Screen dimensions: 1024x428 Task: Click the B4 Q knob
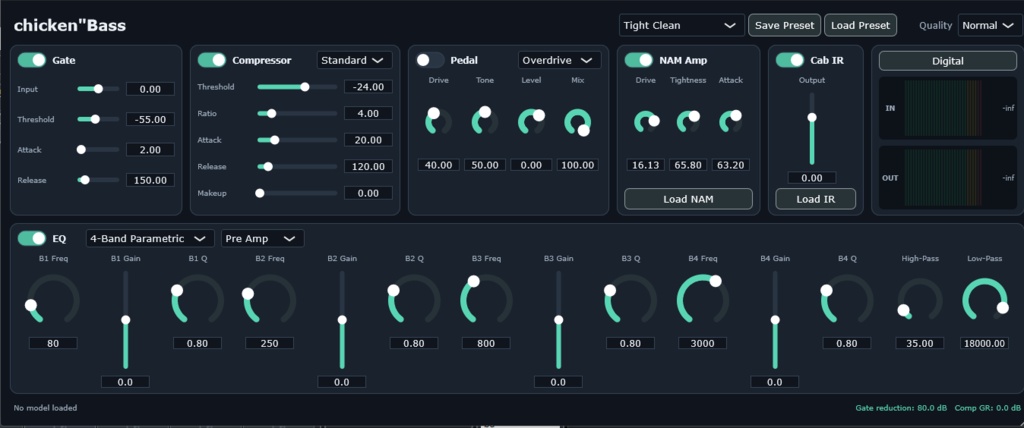(x=847, y=301)
